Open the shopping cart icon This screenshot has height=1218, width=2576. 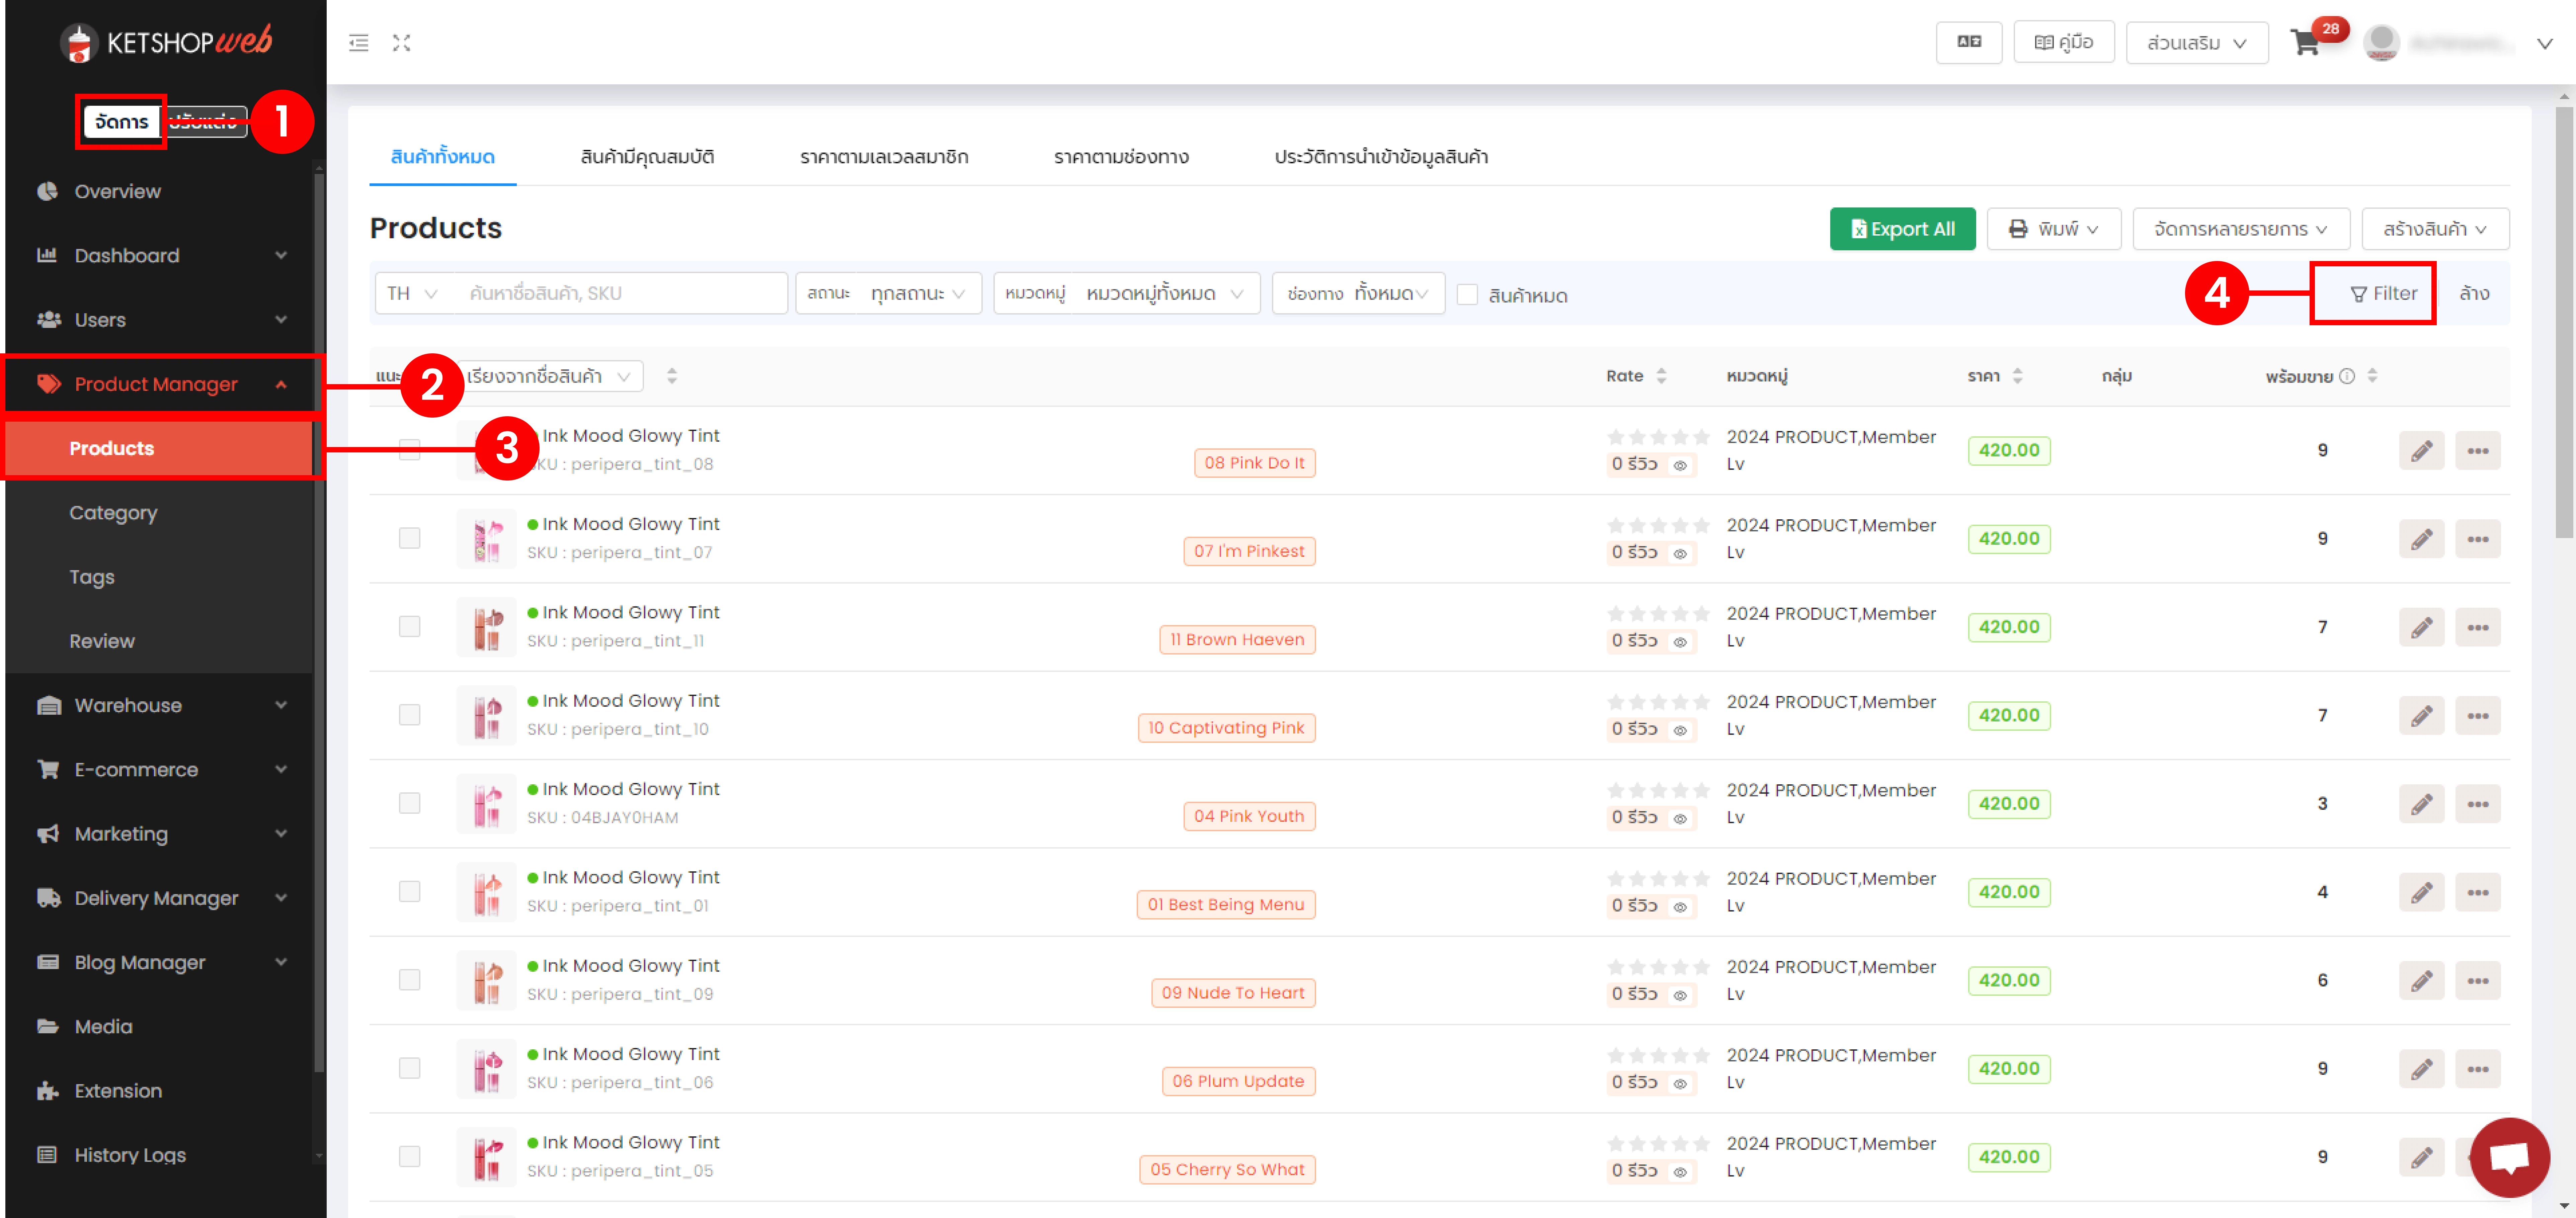2305,43
